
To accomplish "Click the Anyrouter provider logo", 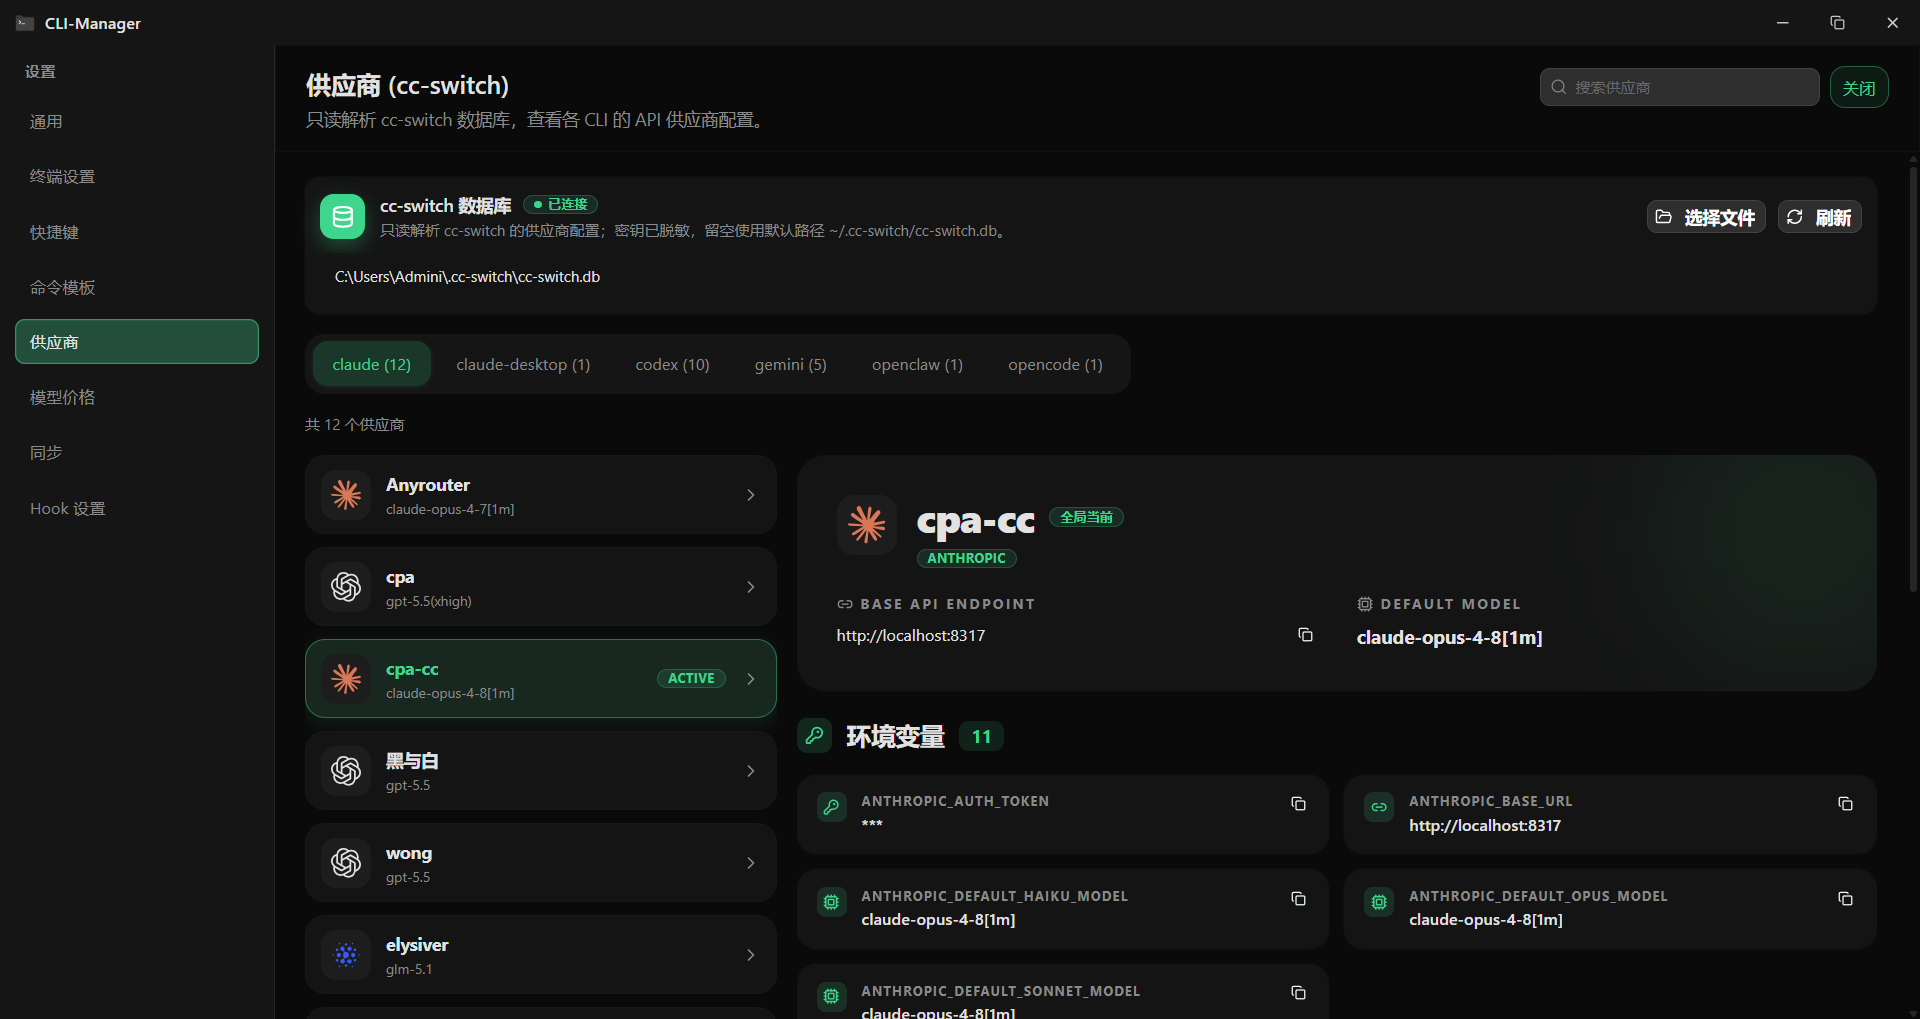I will (x=346, y=495).
